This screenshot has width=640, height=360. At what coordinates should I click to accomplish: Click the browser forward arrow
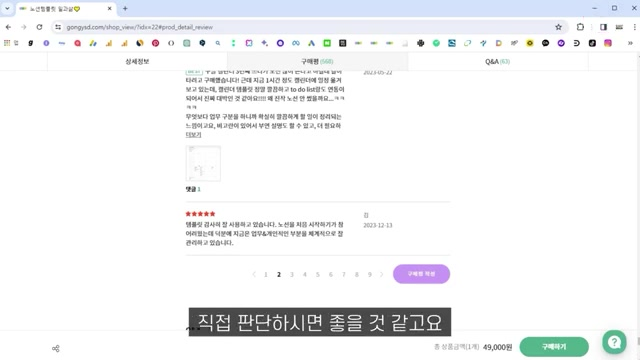[24, 27]
